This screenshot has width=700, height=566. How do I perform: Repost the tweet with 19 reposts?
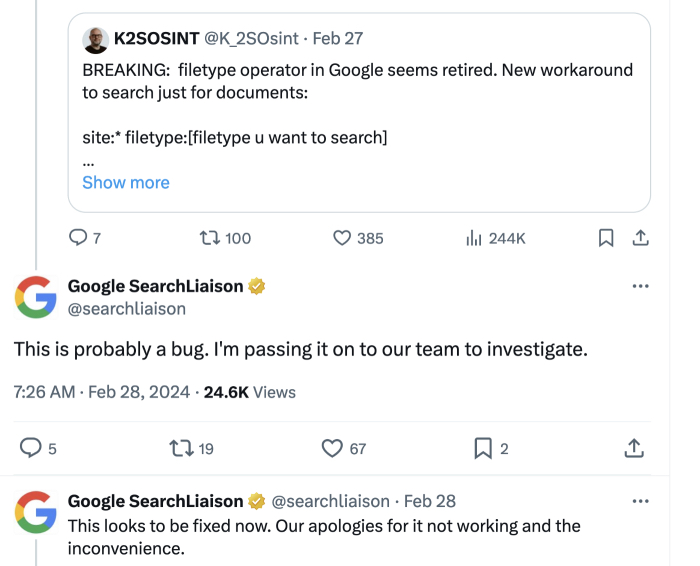(x=182, y=449)
